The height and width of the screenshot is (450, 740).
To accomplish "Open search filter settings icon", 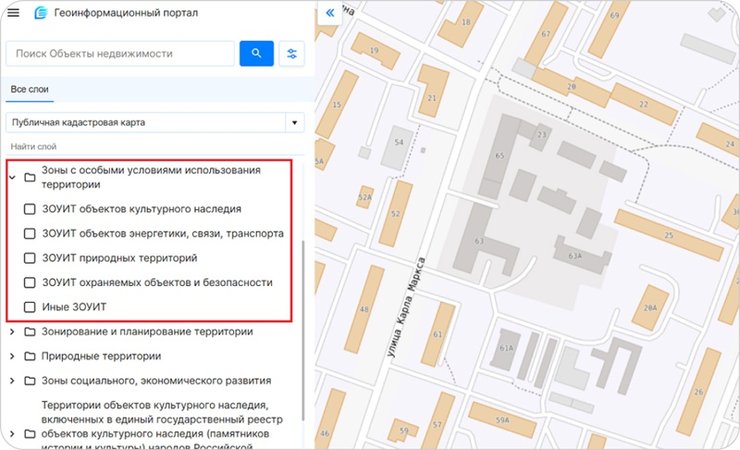I will coord(293,53).
